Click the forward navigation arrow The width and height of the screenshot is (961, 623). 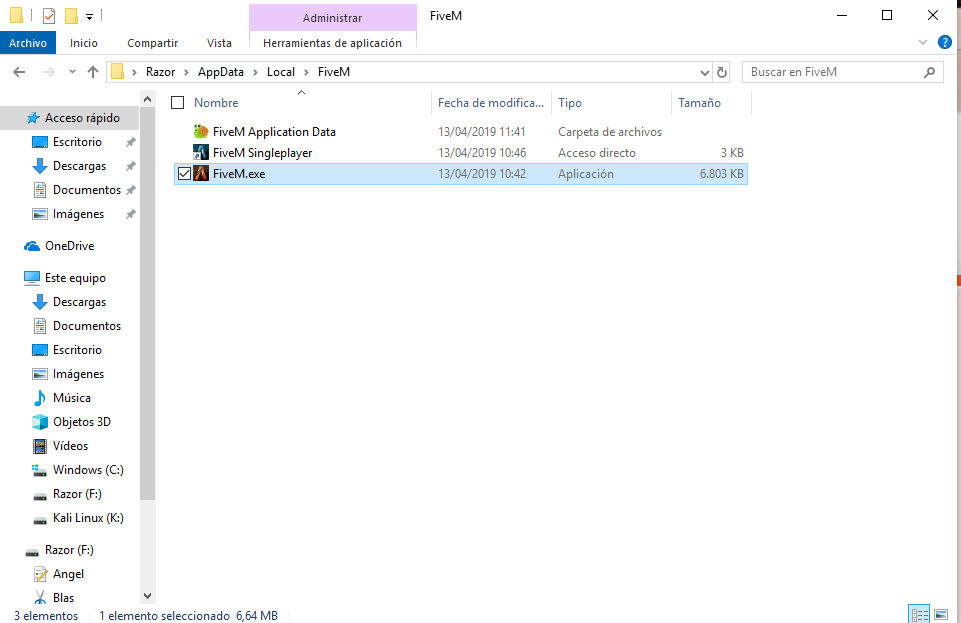coord(48,72)
